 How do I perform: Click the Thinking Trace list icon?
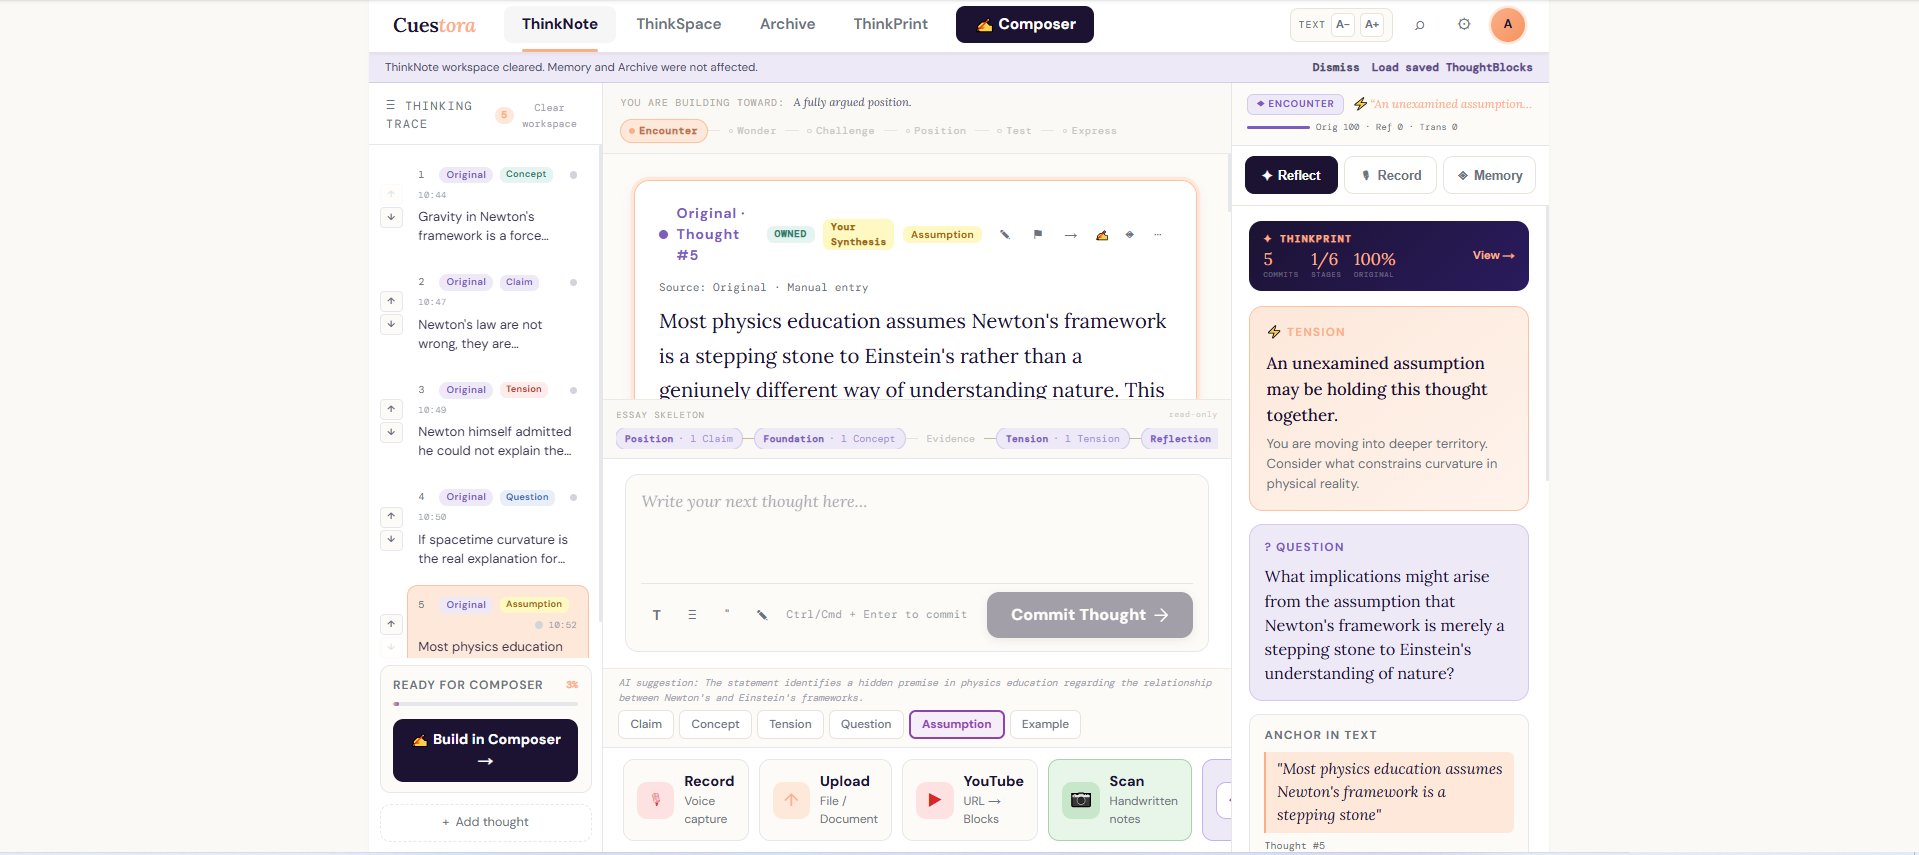[x=391, y=105]
